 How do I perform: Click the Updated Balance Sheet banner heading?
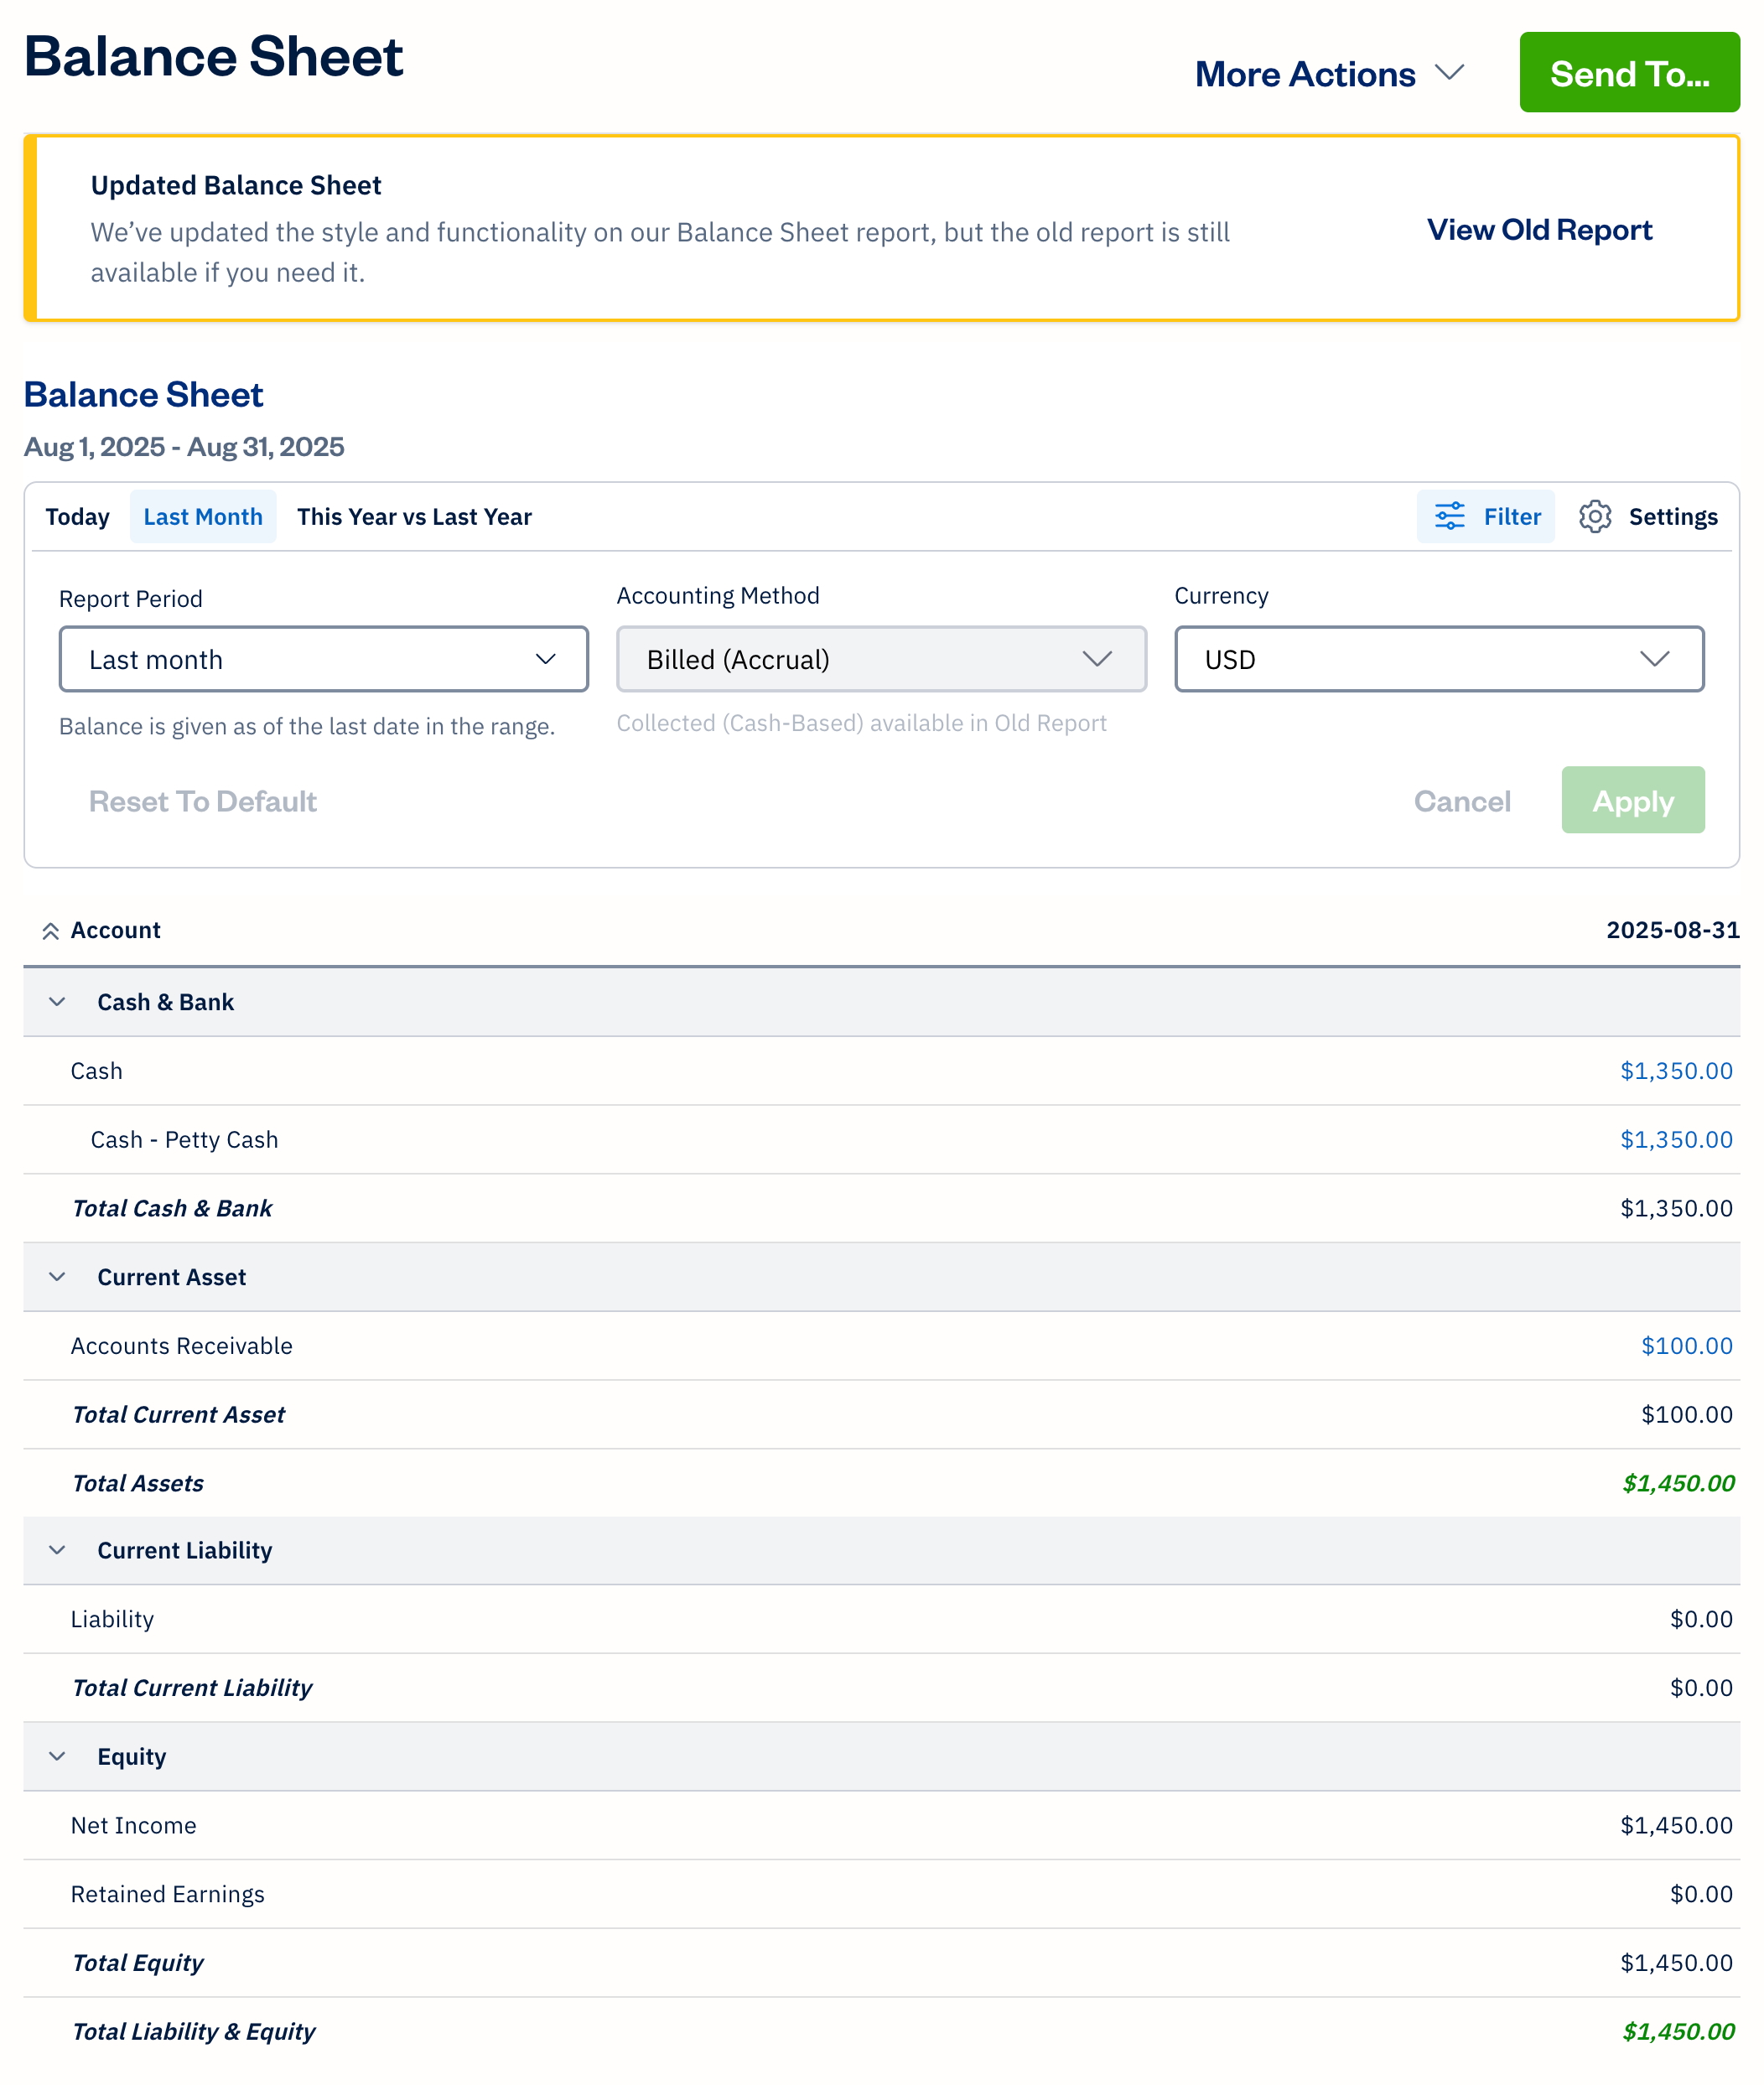point(236,185)
